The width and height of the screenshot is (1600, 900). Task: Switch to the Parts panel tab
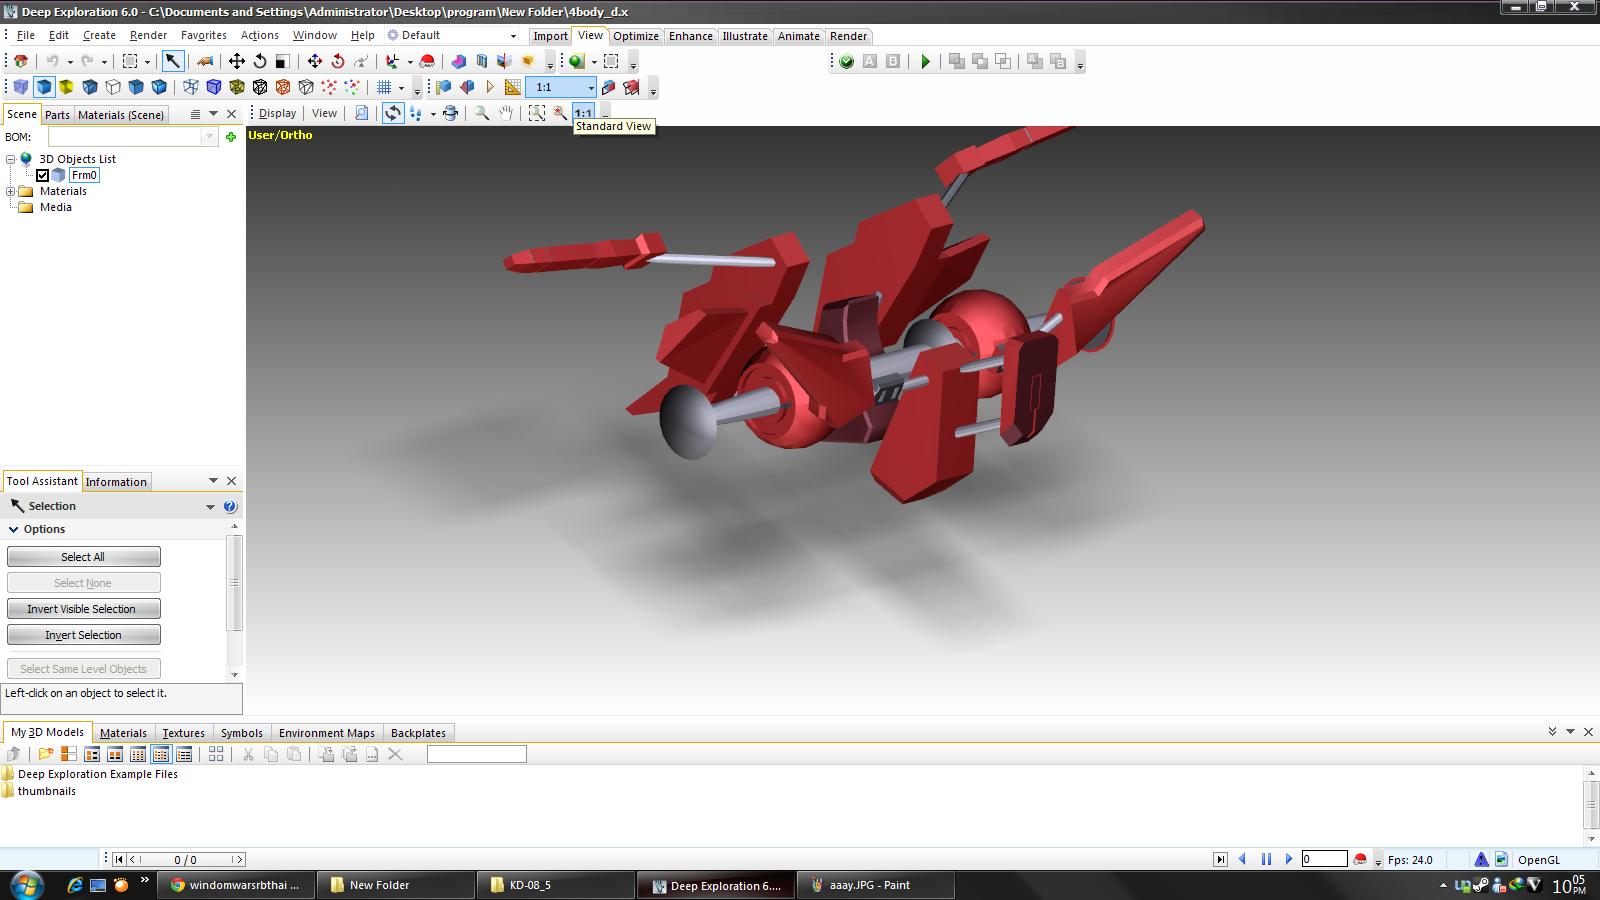(57, 115)
